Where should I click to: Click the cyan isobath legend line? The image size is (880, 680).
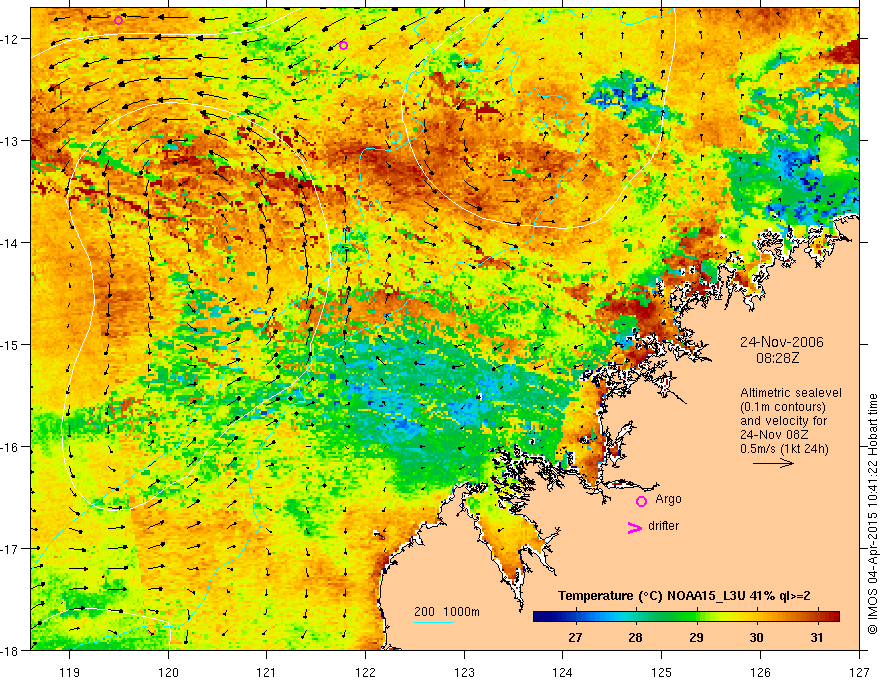(x=434, y=622)
